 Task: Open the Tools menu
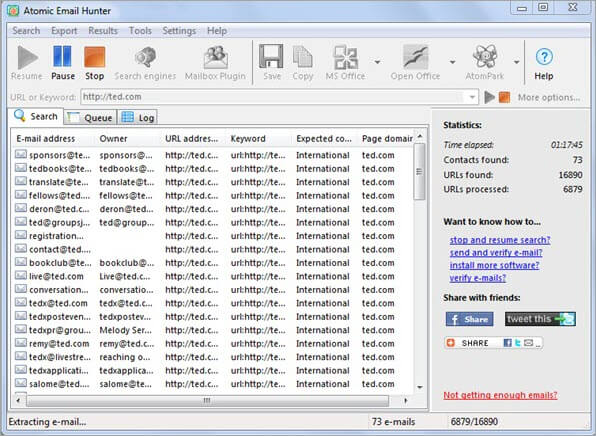[140, 31]
